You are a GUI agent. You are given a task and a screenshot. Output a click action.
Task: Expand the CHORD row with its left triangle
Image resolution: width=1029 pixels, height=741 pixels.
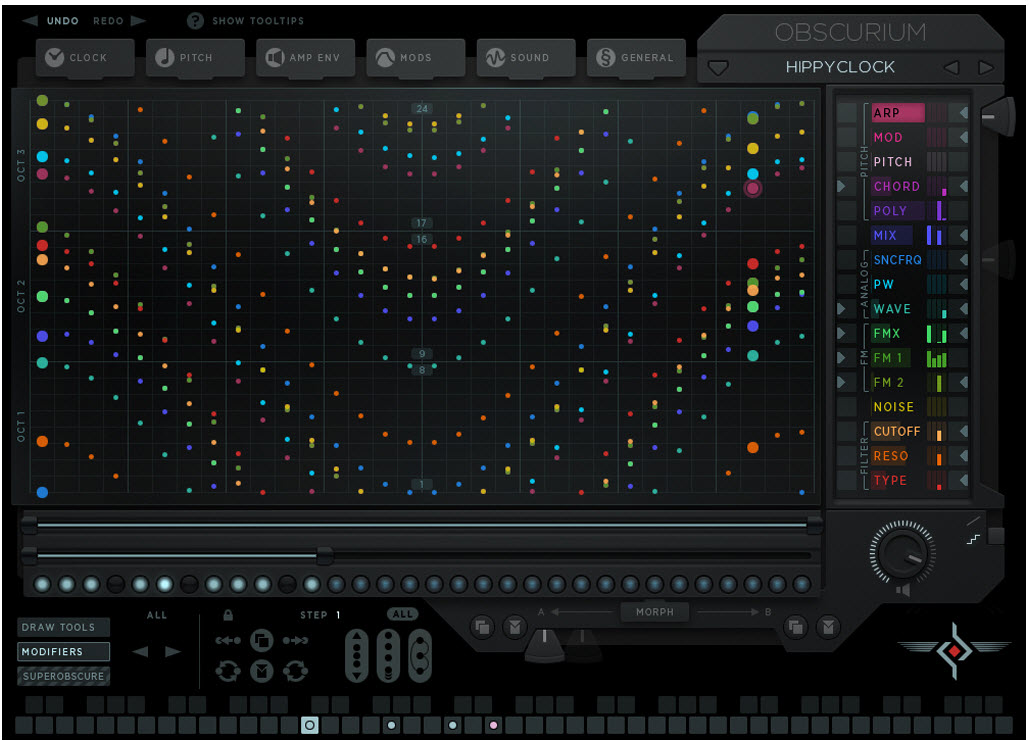click(841, 186)
